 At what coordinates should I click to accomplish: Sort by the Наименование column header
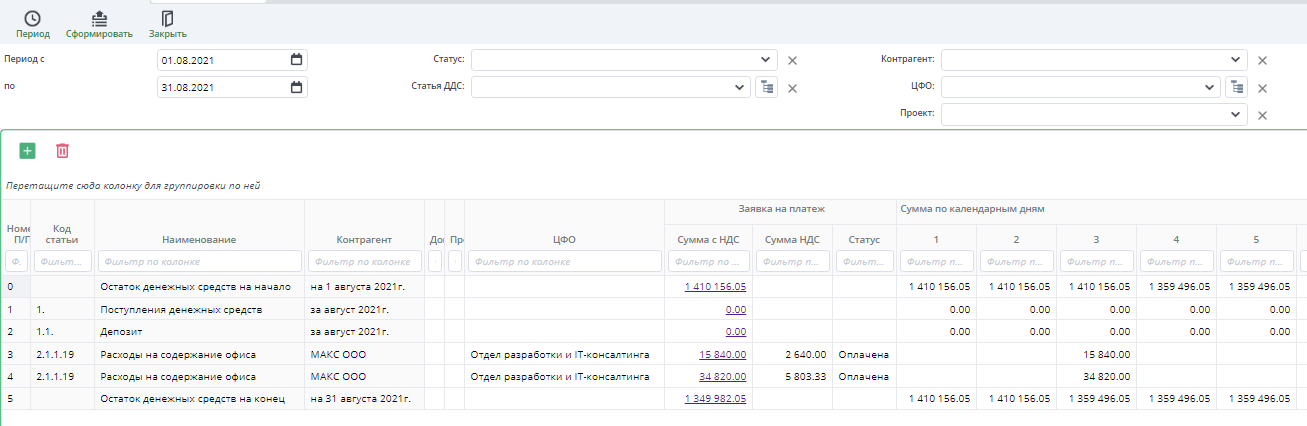click(198, 240)
